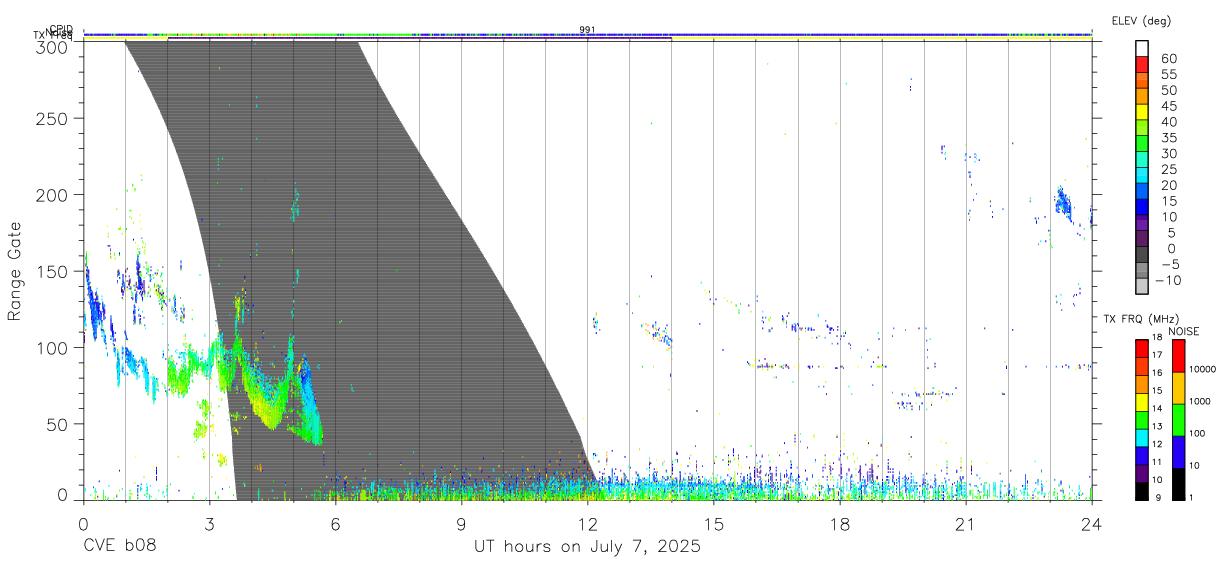Screen dimensions: 1228x567
Task: Click the TX FRQ legend label "17"
Action: click(1158, 355)
